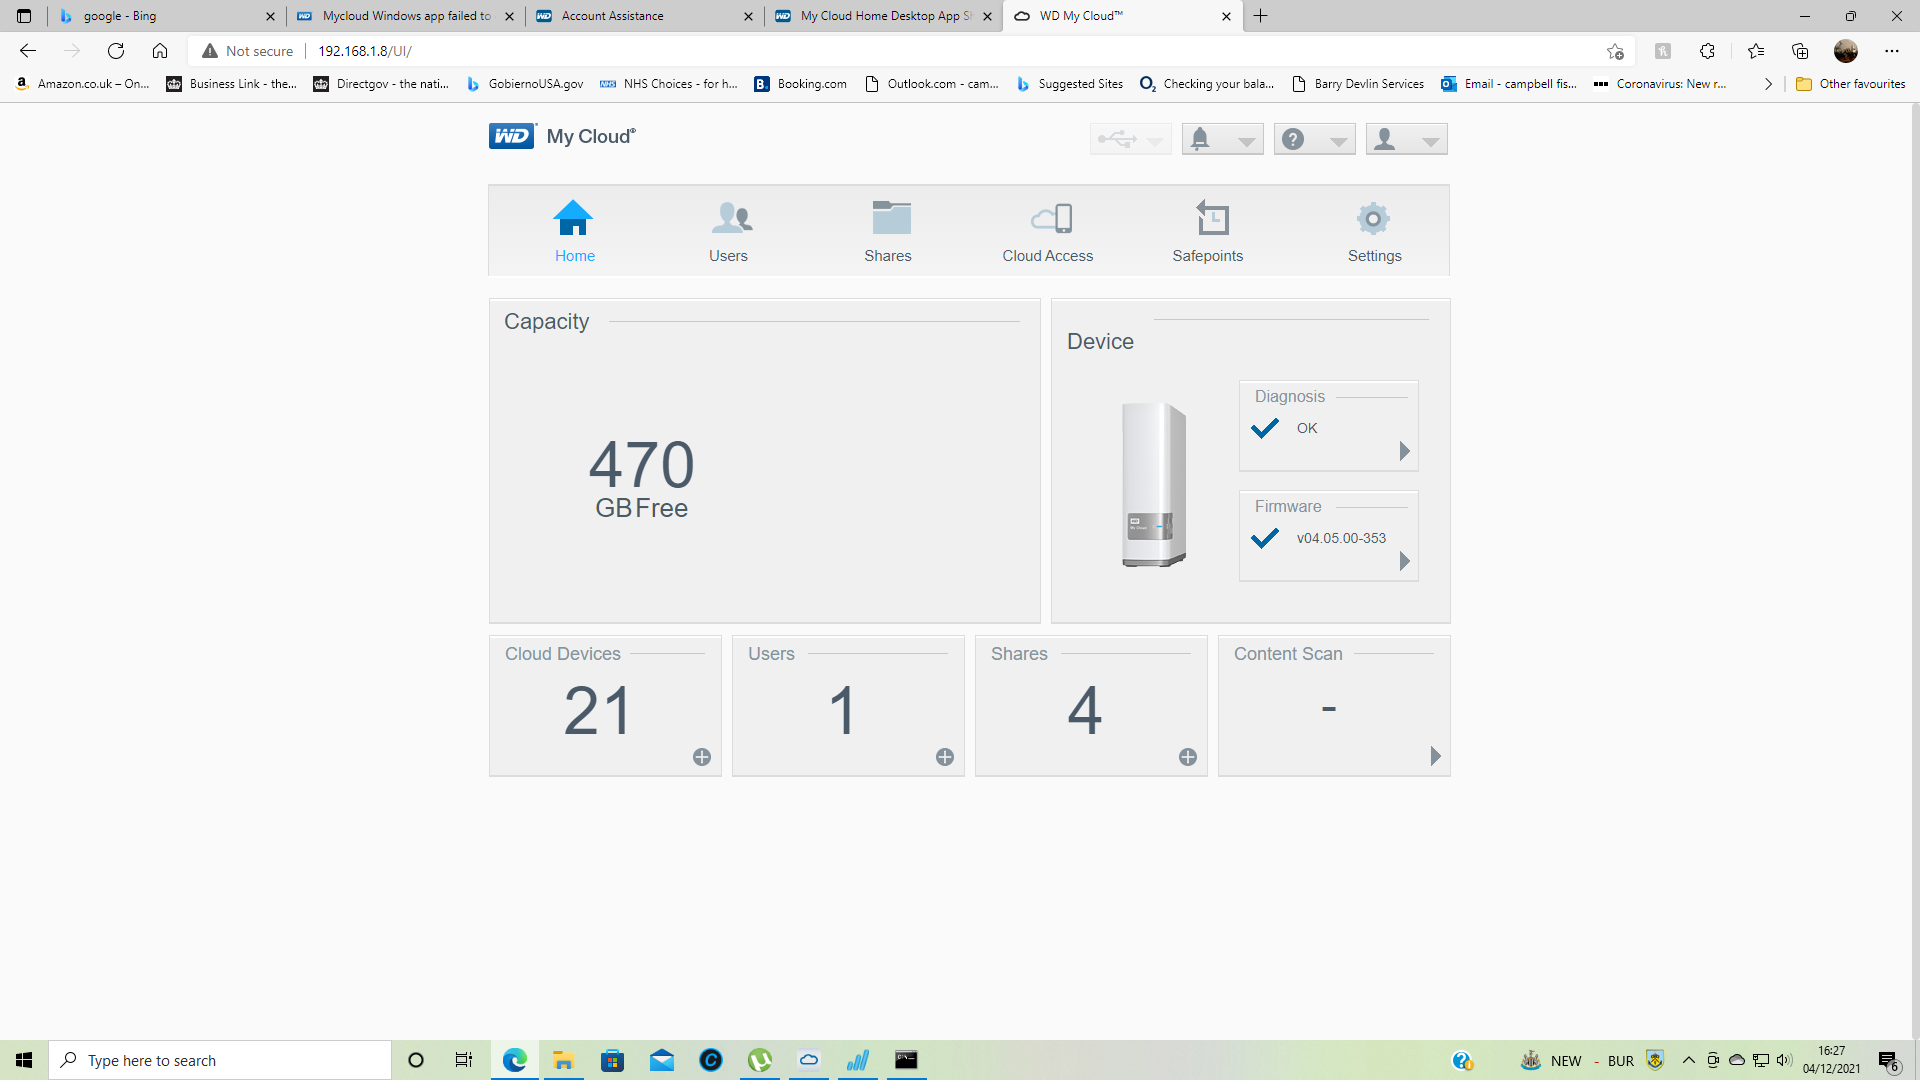Select the Users navigation icon
The image size is (1920, 1080).
(728, 230)
